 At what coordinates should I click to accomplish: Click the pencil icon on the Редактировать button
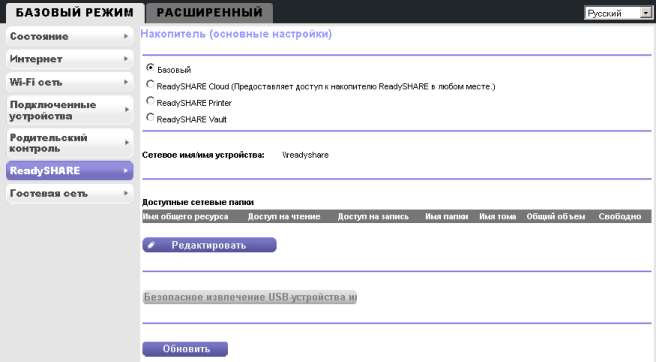pyautogui.click(x=151, y=245)
